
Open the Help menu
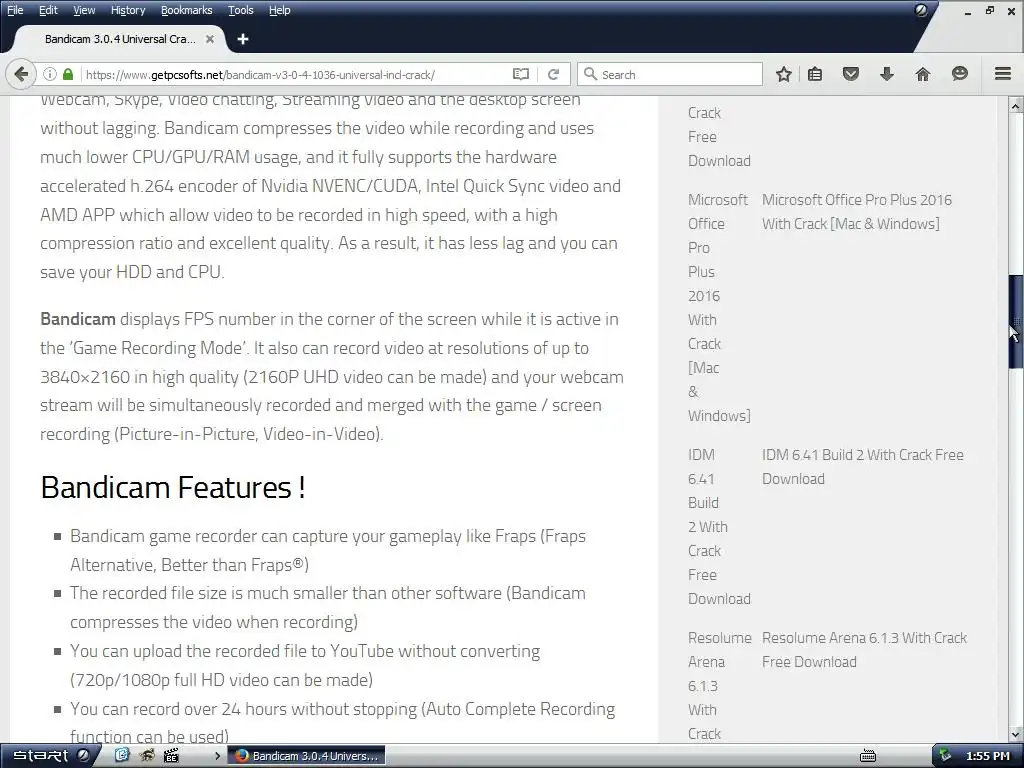click(x=280, y=10)
